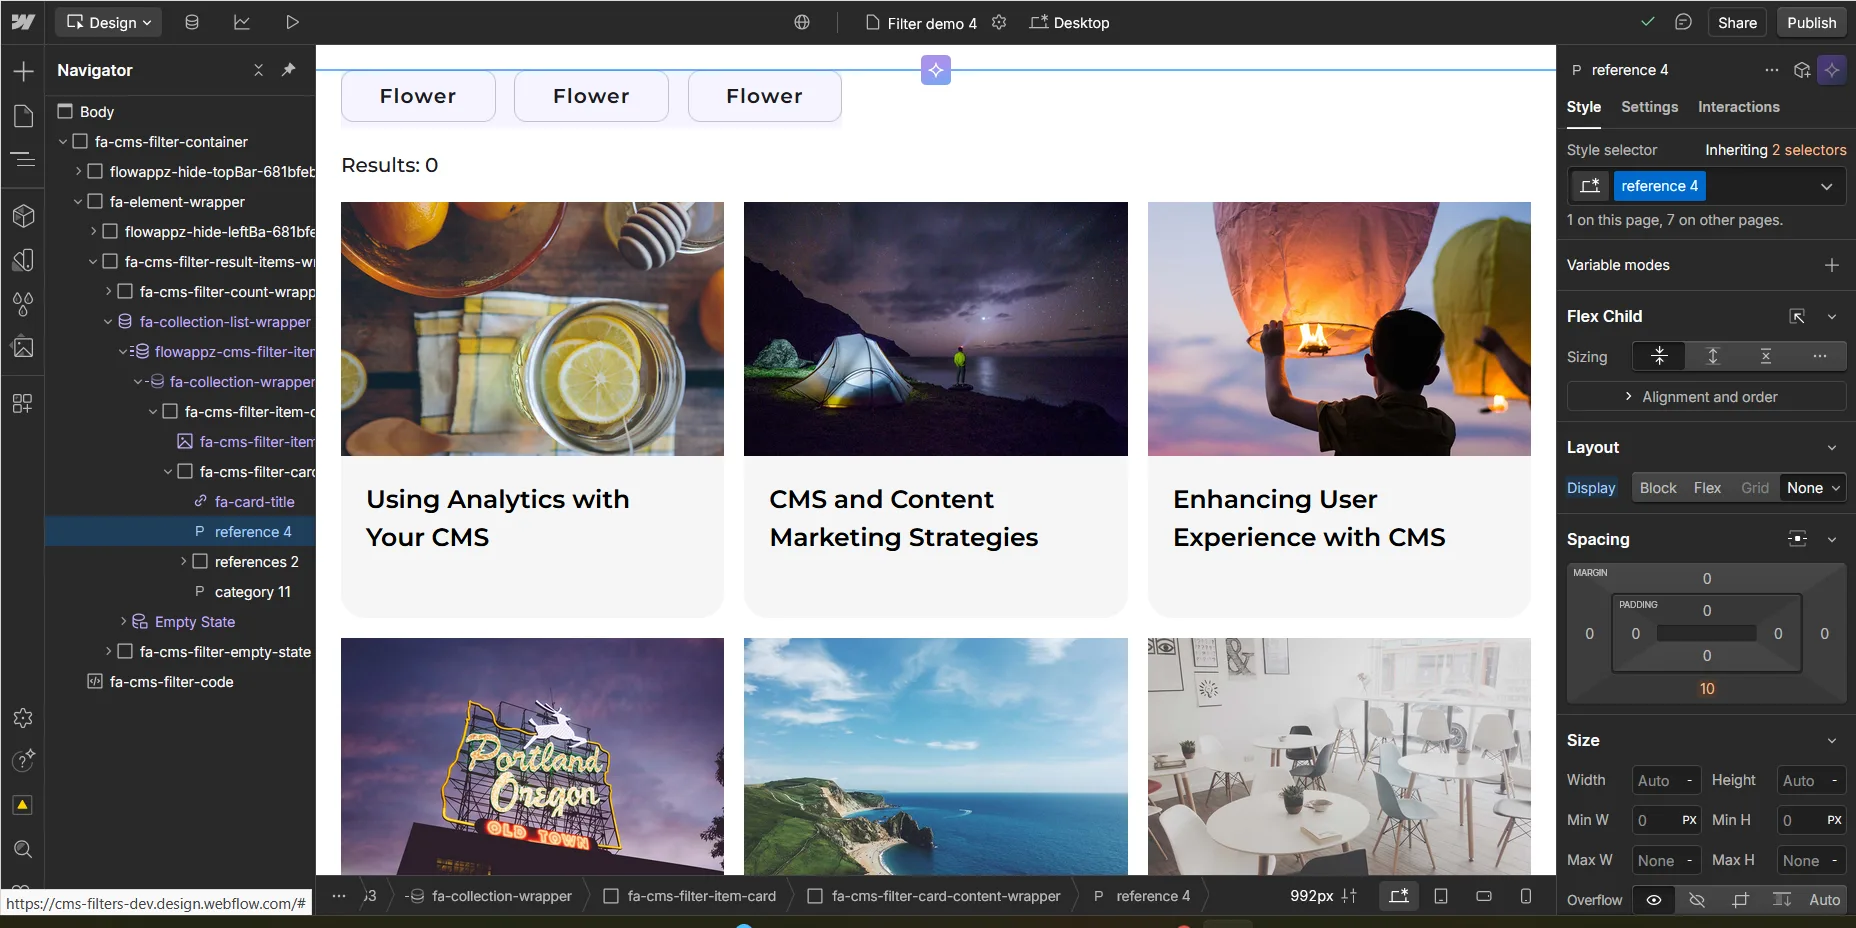Open the Apps icon in left sidebar

point(23,403)
